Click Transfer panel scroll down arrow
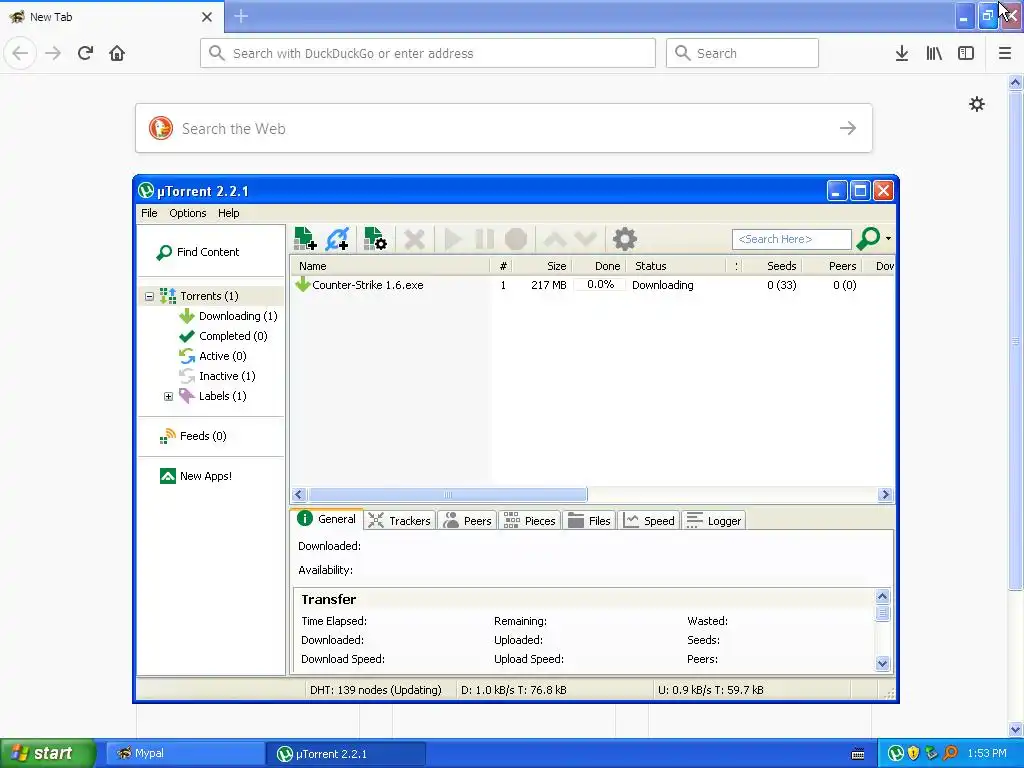This screenshot has height=768, width=1024. pyautogui.click(x=882, y=664)
